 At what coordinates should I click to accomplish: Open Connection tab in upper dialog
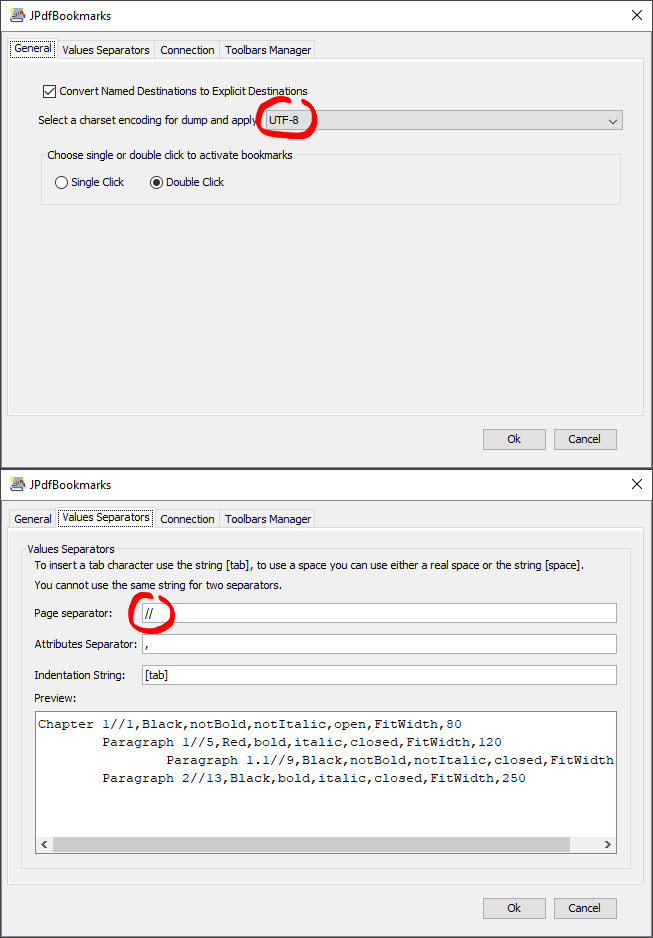coord(187,50)
